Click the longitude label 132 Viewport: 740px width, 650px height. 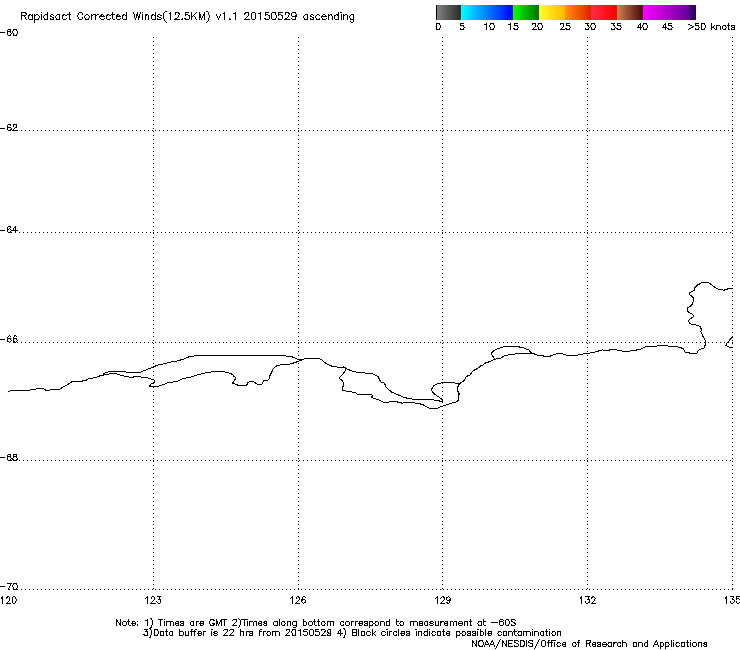click(587, 600)
